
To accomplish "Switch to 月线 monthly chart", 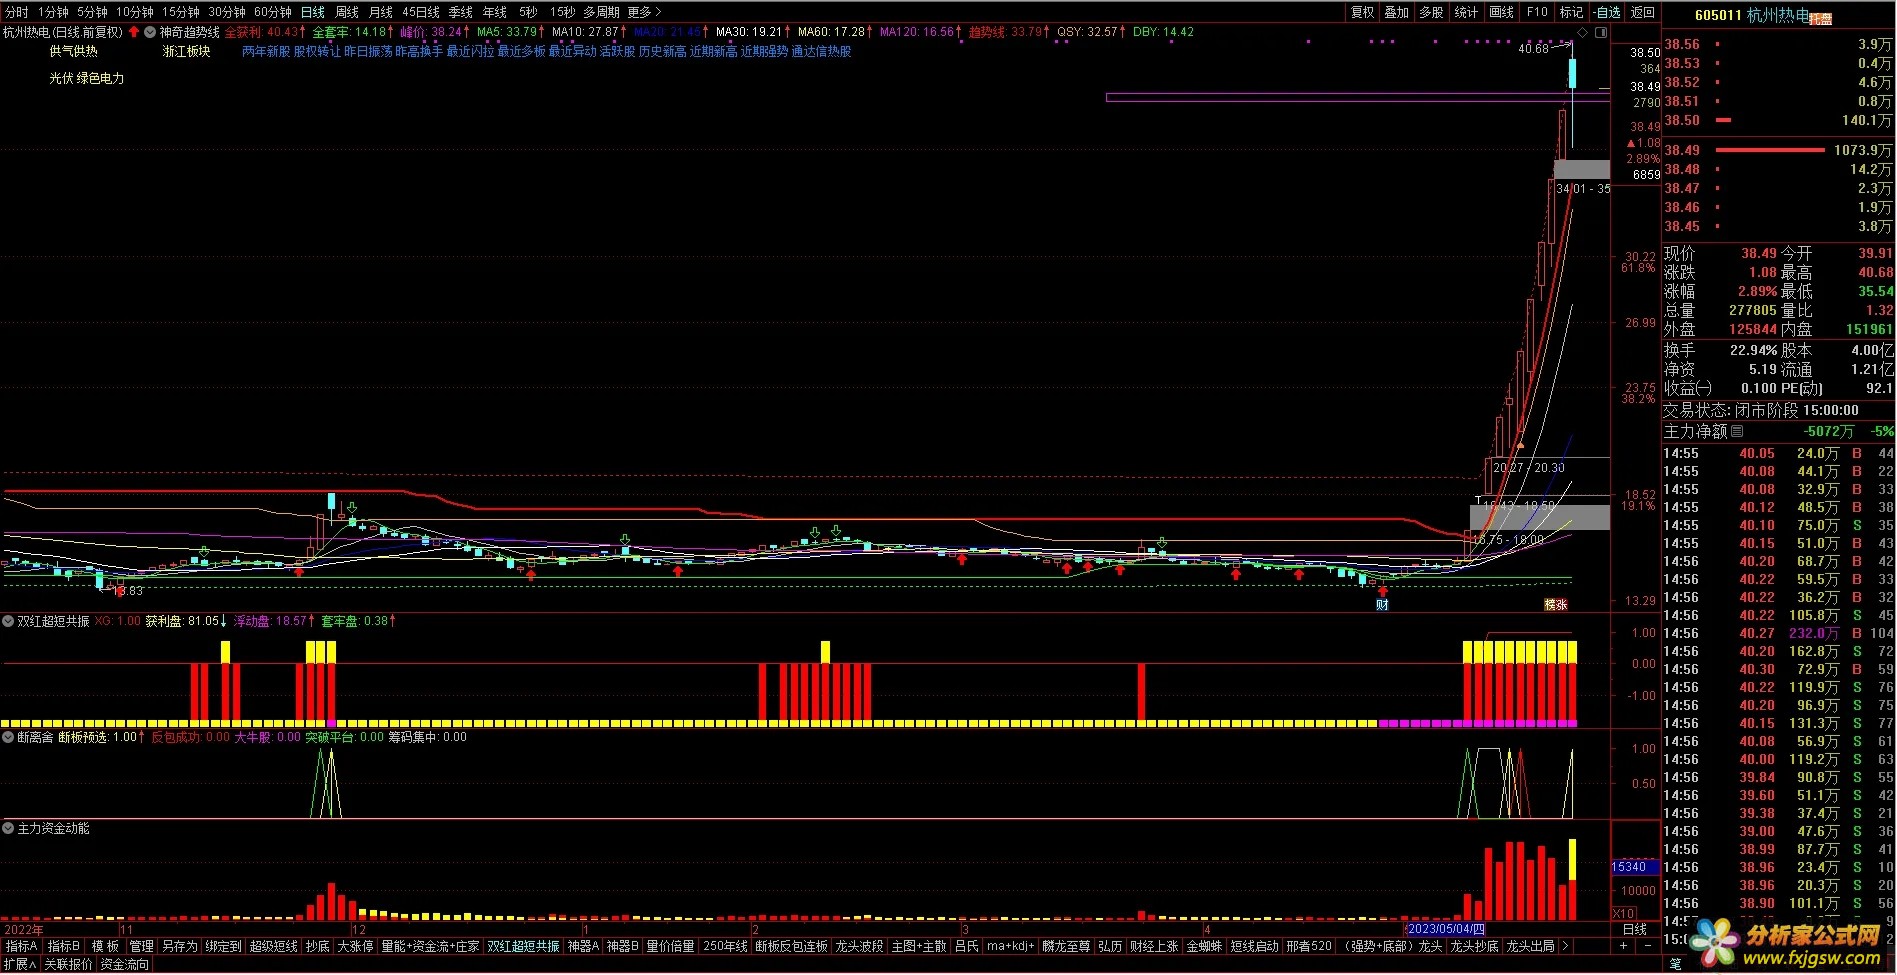I will point(381,12).
